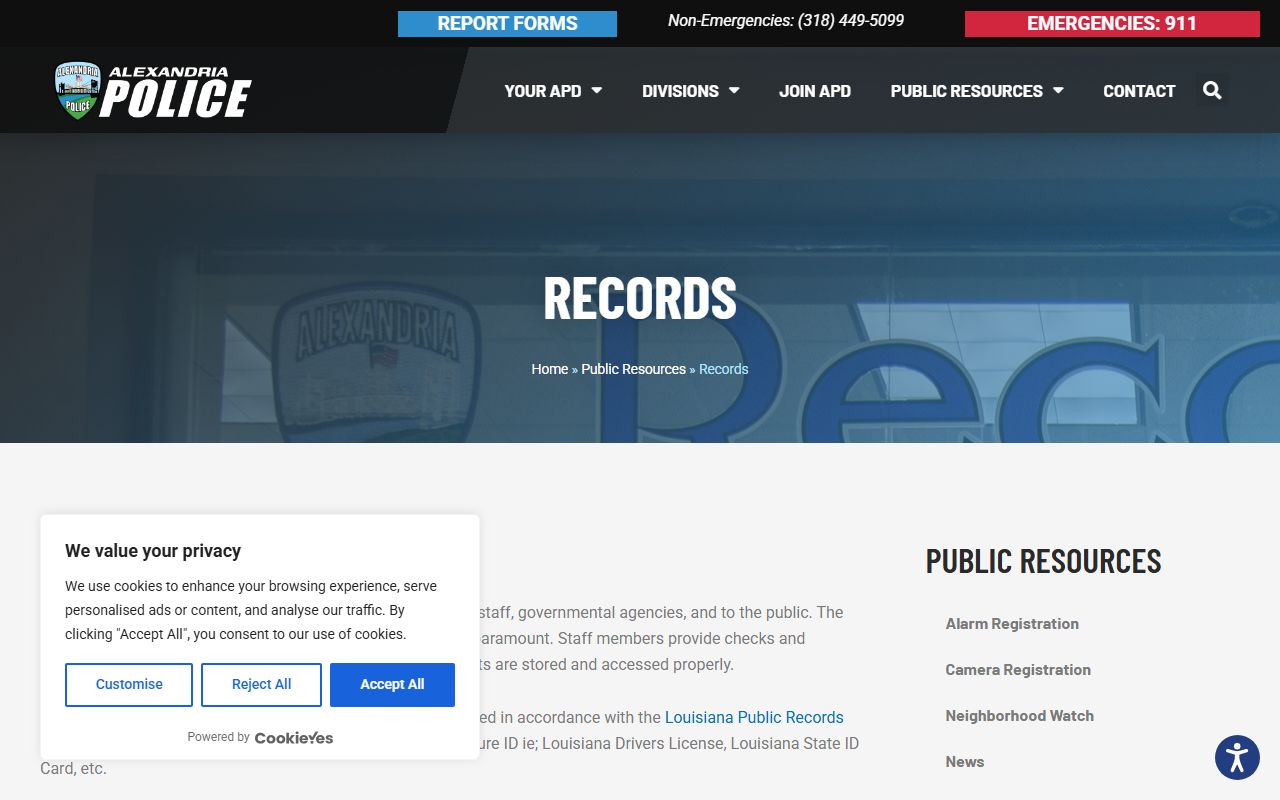The image size is (1280, 800).
Task: Click the Public Resources sidebar heading
Action: point(1043,561)
